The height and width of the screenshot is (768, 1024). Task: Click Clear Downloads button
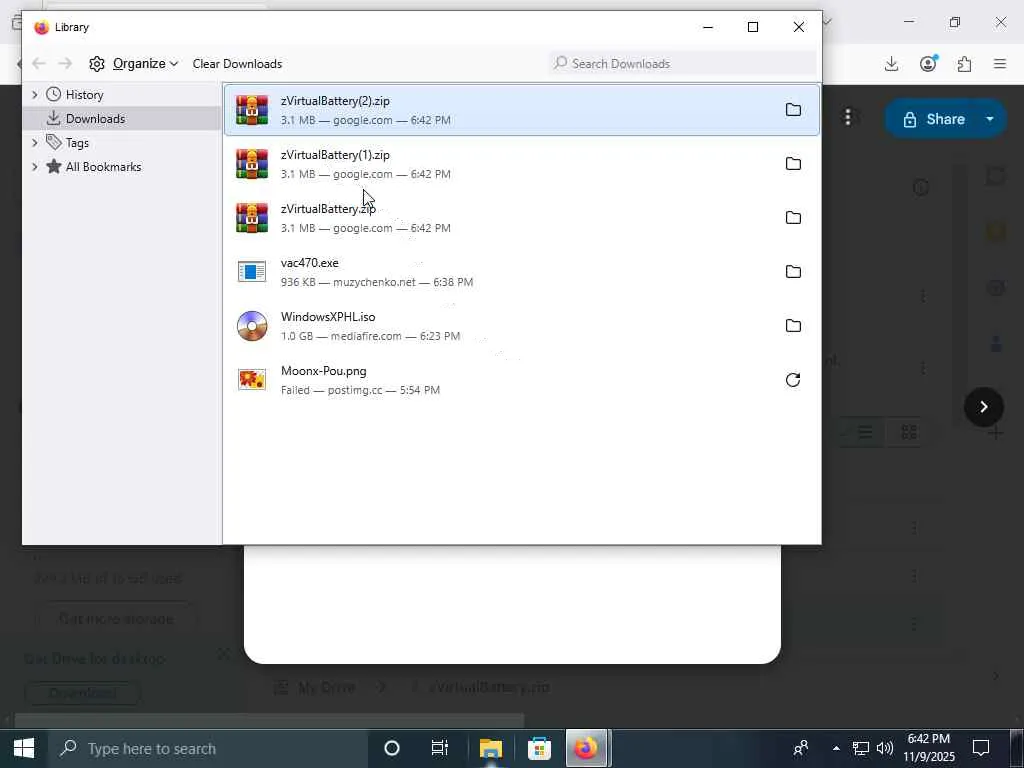coord(237,63)
